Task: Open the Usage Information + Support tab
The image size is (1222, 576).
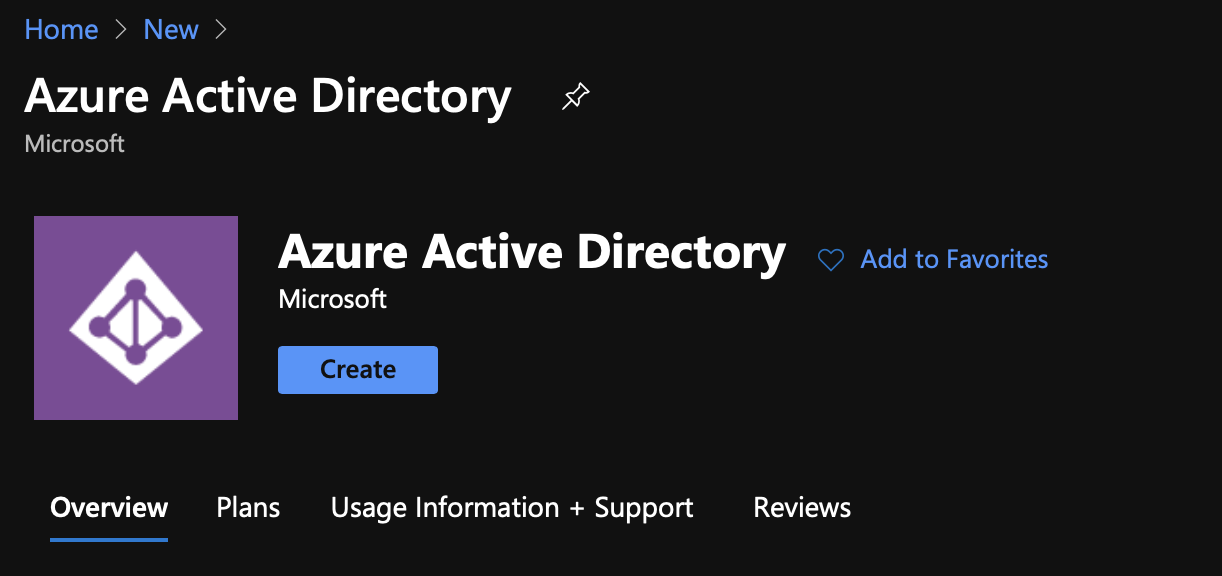Action: [x=512, y=508]
